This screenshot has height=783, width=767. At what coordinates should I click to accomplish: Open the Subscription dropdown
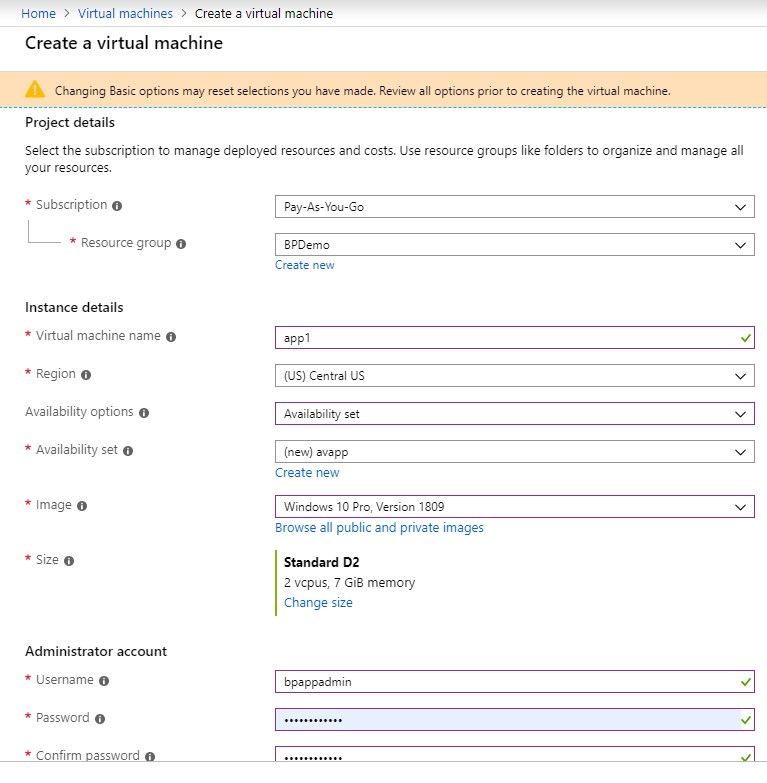pos(514,207)
